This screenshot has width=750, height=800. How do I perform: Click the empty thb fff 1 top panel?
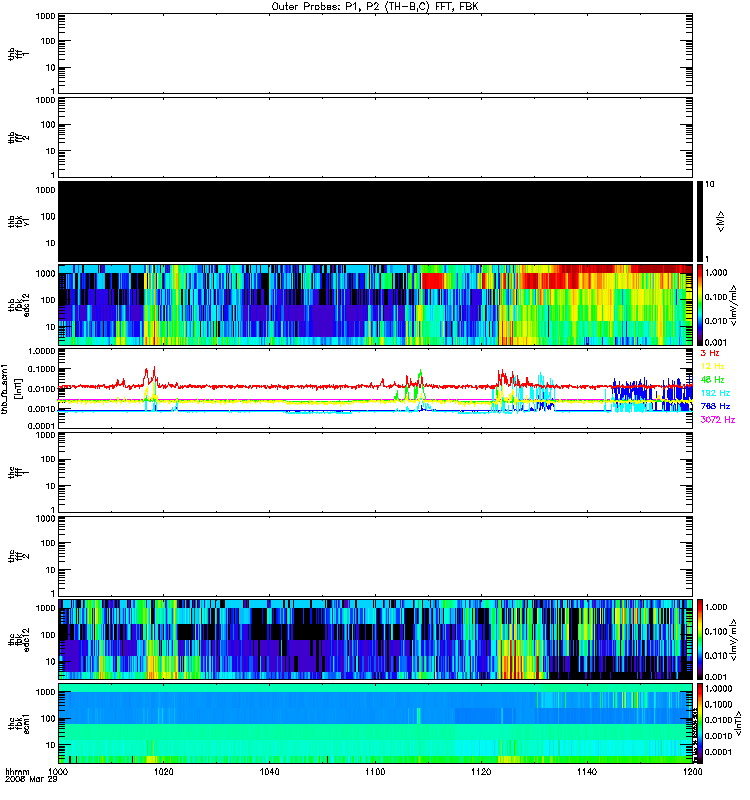pyautogui.click(x=376, y=54)
